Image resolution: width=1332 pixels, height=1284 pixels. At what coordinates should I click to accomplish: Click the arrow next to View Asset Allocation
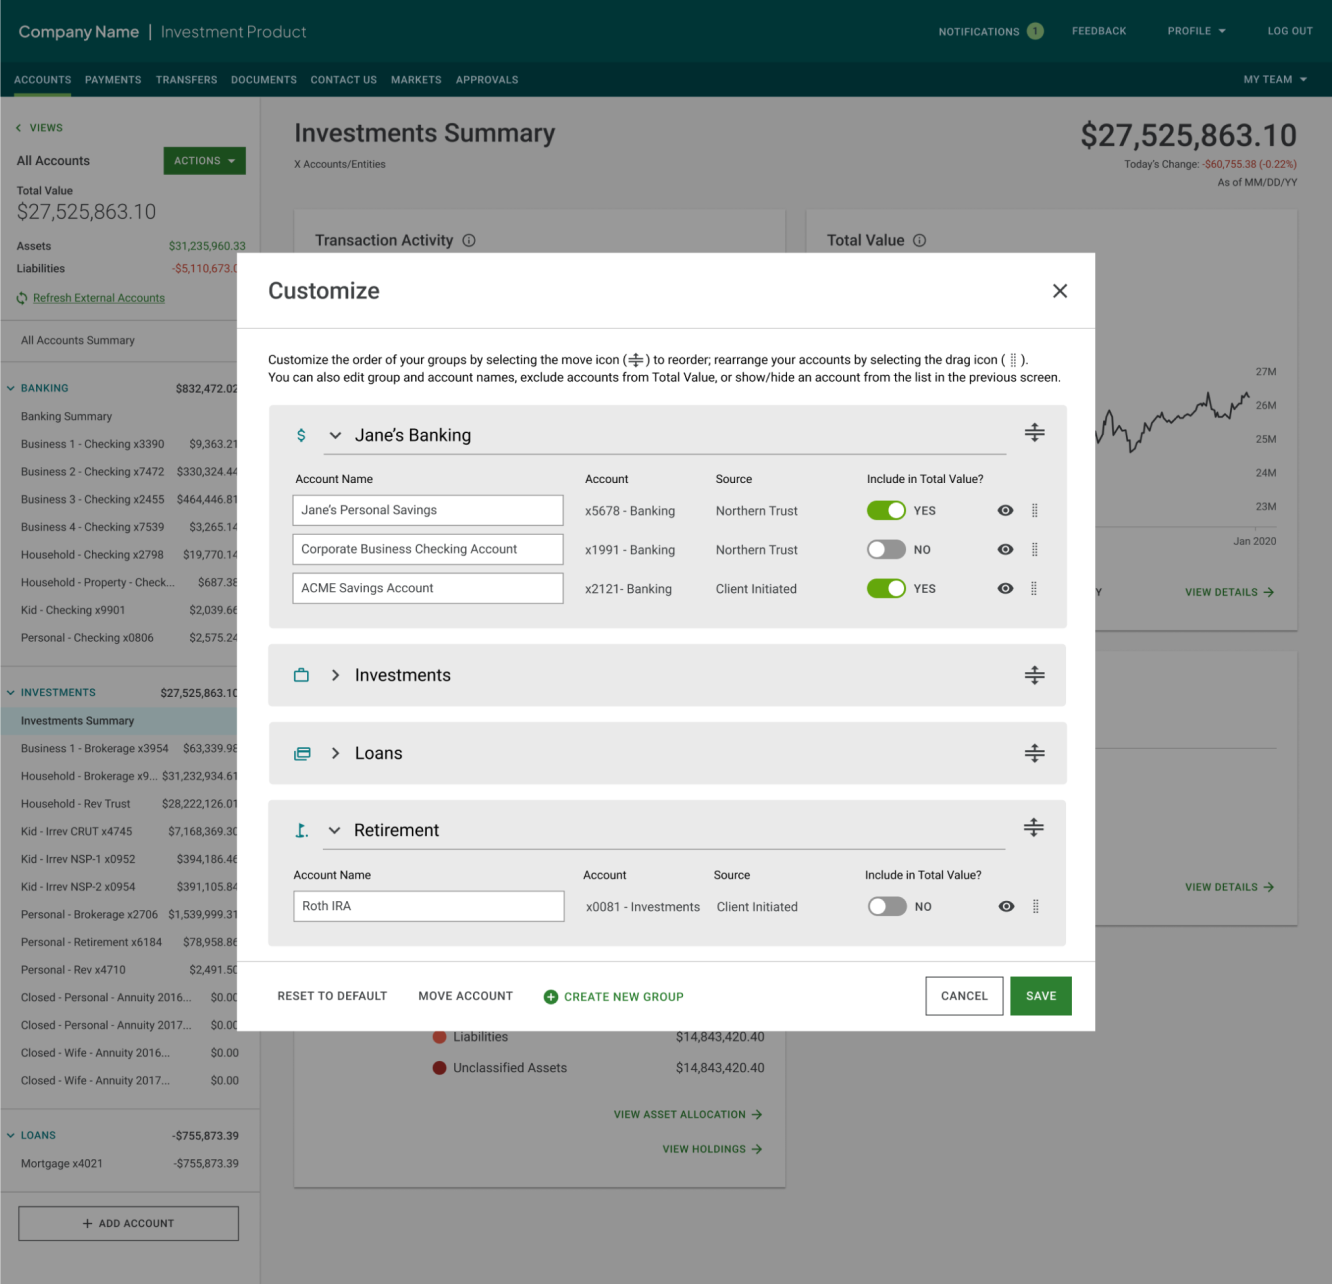point(757,1115)
